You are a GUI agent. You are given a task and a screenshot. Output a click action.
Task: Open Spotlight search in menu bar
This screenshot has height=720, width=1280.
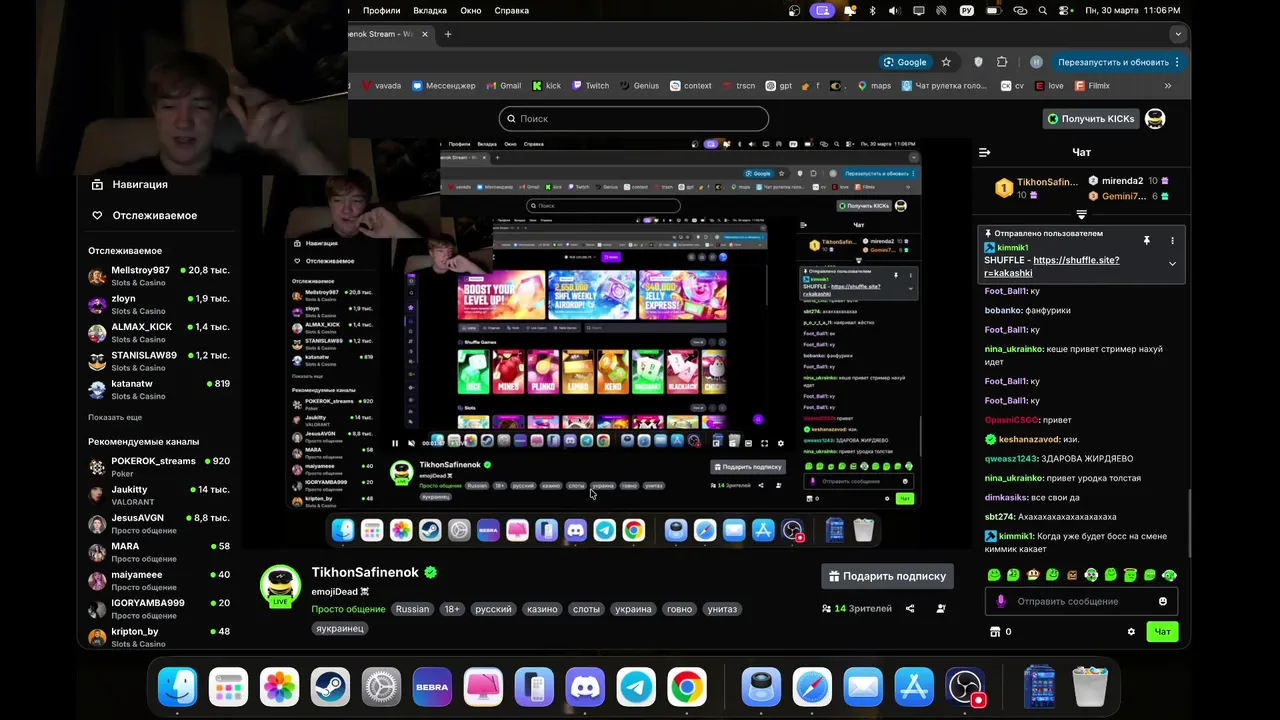coord(1043,10)
